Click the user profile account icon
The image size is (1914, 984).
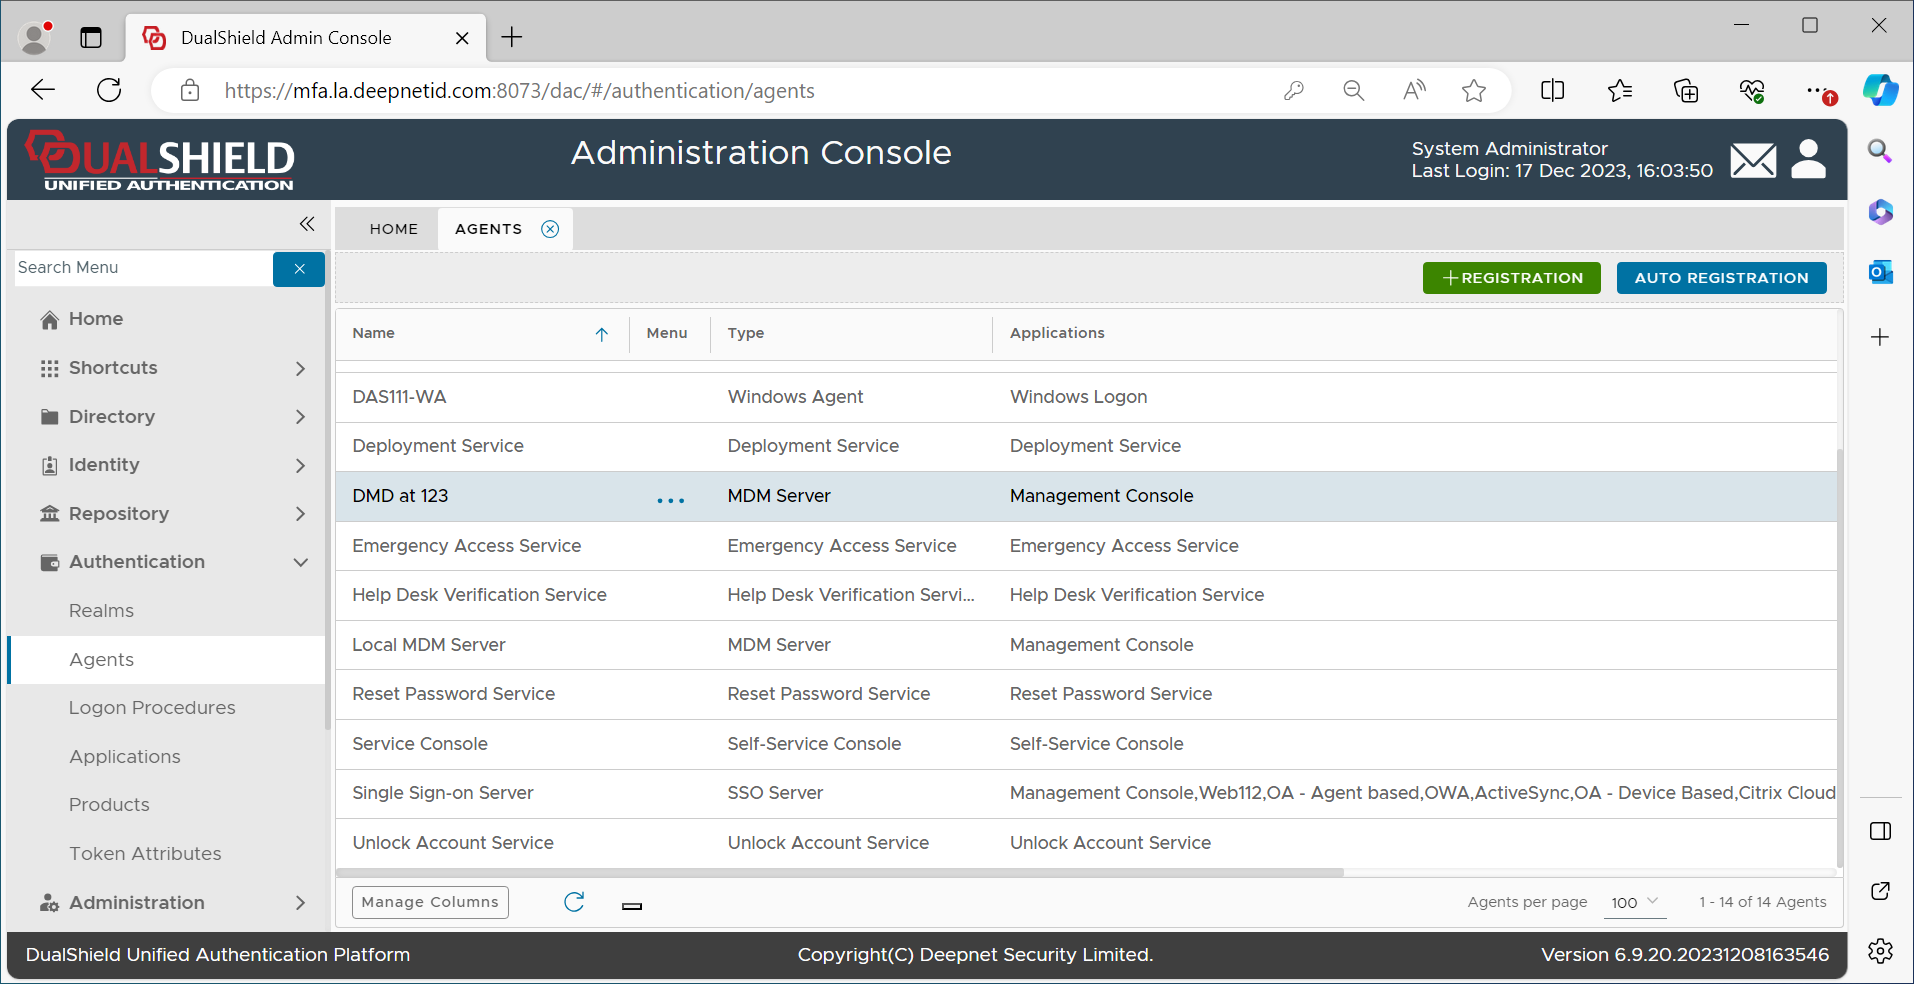point(1808,159)
